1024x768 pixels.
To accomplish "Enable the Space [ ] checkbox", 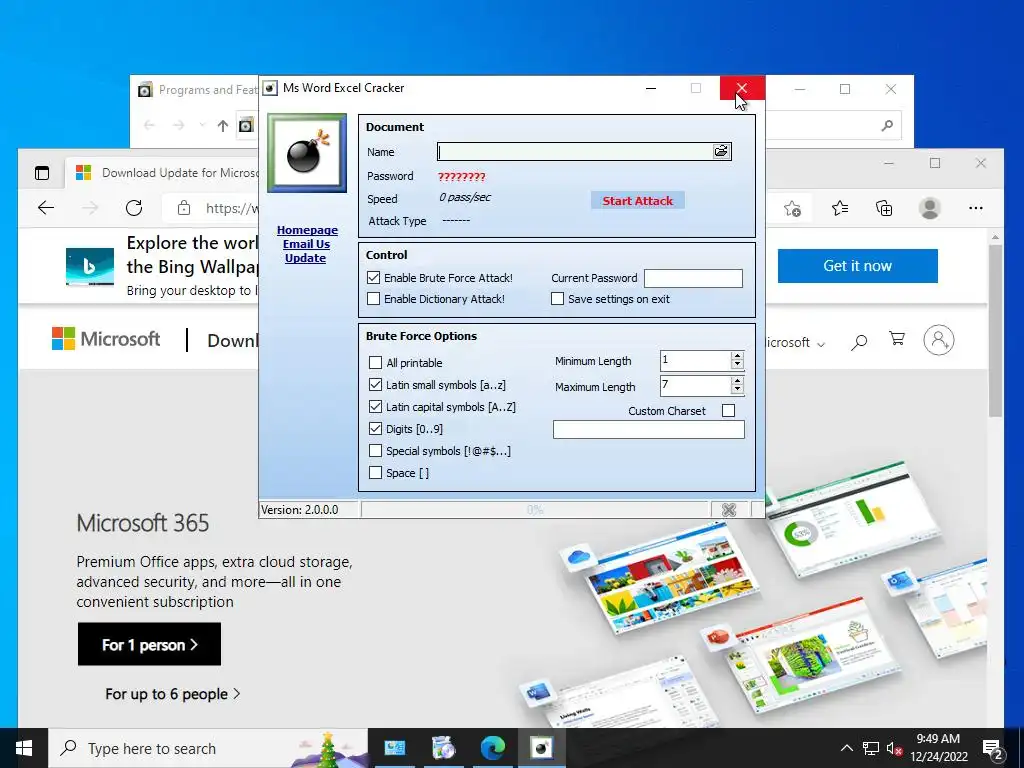I will [x=376, y=473].
